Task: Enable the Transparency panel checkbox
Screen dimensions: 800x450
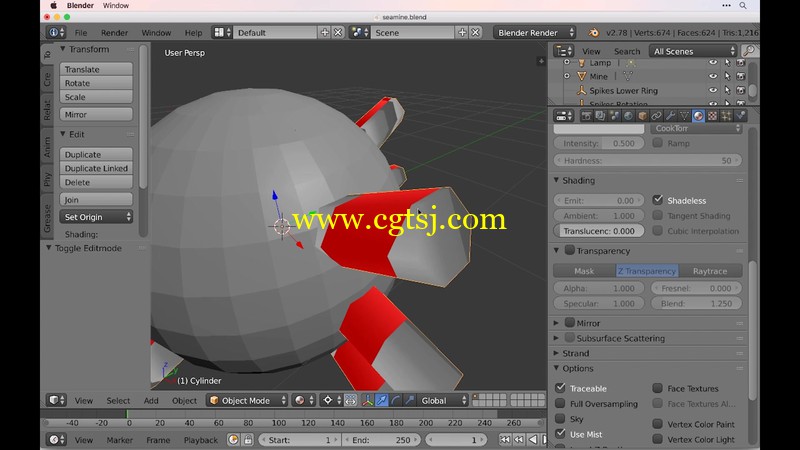Action: coord(570,251)
